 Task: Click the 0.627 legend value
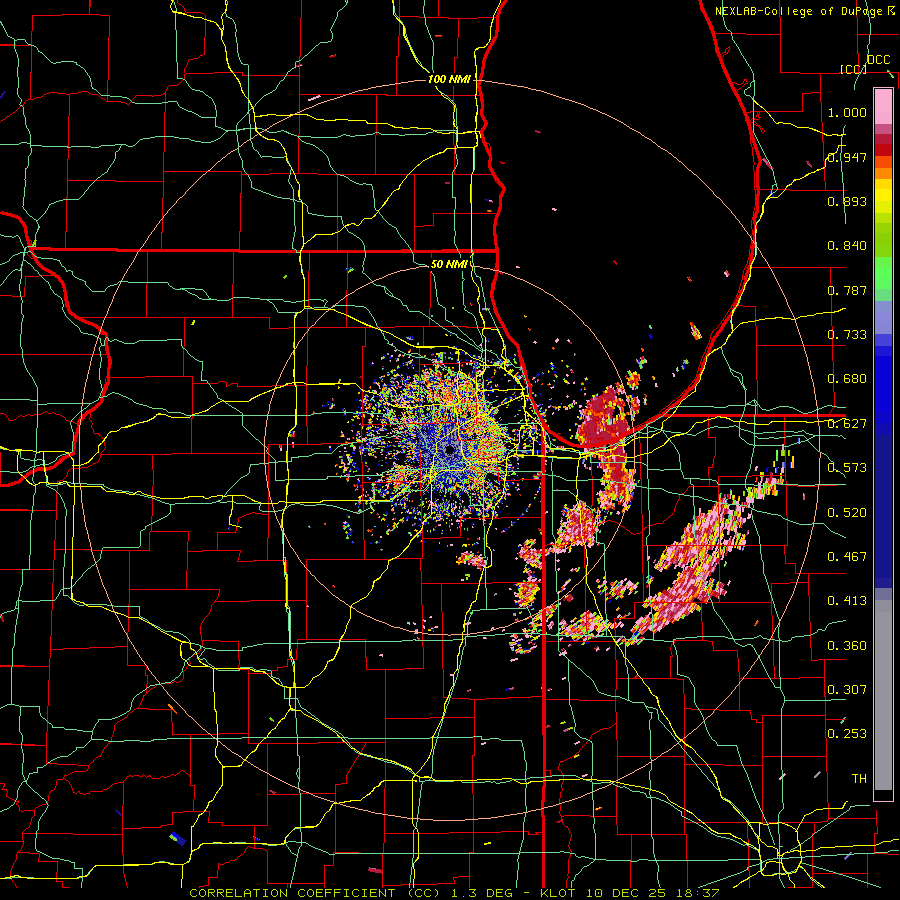click(847, 424)
